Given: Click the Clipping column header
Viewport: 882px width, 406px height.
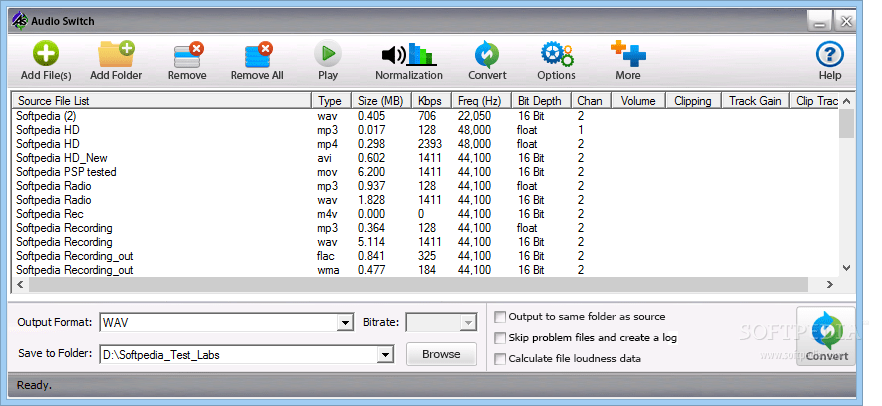Looking at the screenshot, I should 694,101.
